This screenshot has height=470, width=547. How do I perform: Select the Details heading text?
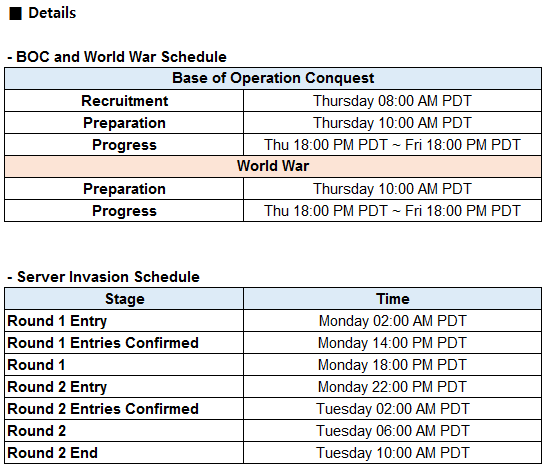pos(52,13)
